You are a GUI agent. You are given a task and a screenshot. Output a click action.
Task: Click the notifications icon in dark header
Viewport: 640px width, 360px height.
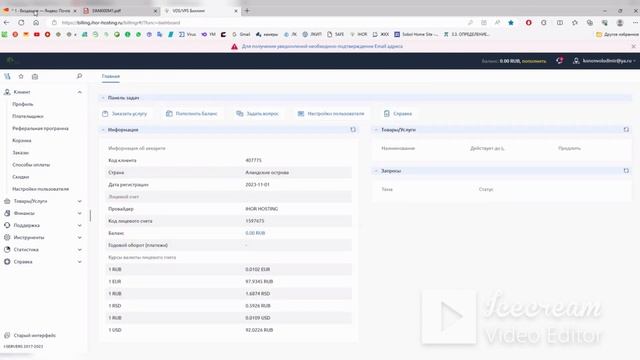coord(560,60)
